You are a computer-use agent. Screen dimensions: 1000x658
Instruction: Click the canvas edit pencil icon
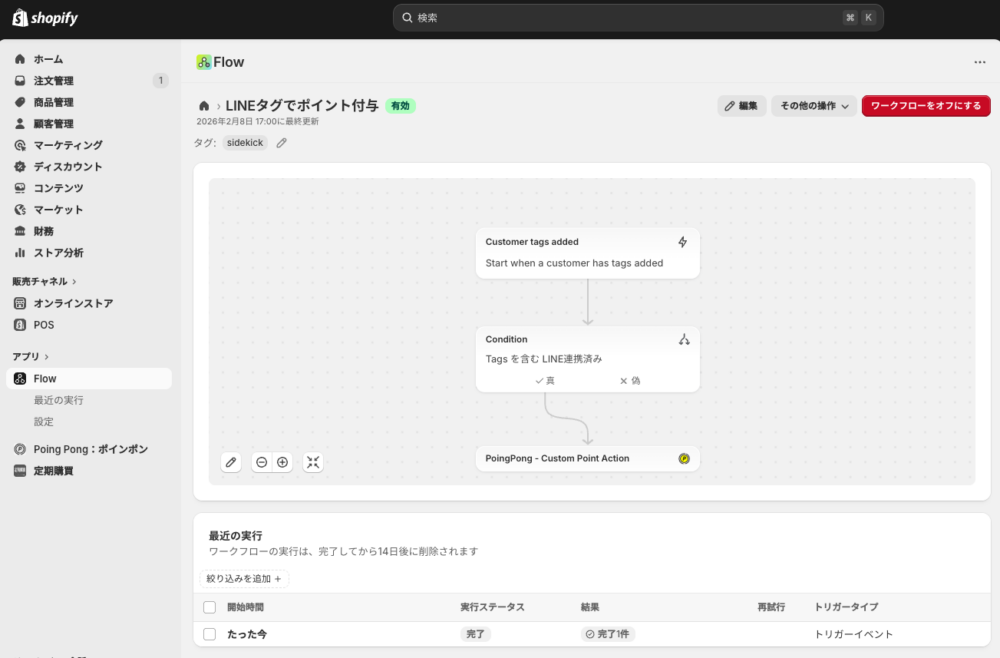coord(231,462)
